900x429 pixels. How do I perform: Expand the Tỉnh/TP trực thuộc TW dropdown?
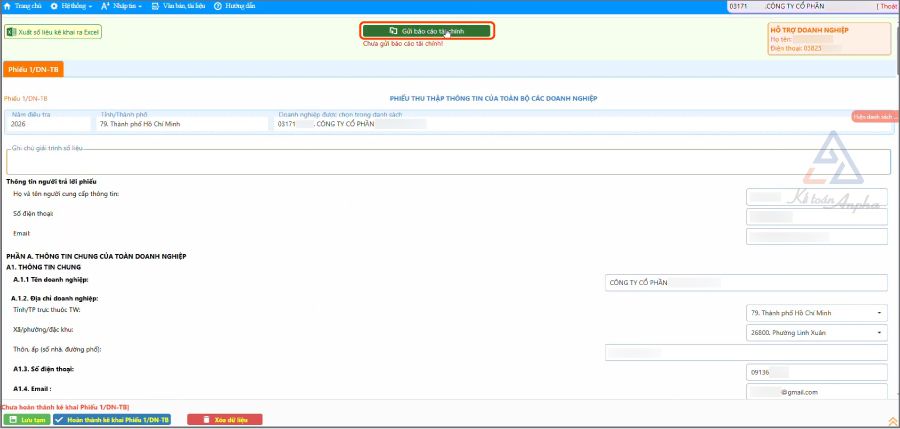880,313
